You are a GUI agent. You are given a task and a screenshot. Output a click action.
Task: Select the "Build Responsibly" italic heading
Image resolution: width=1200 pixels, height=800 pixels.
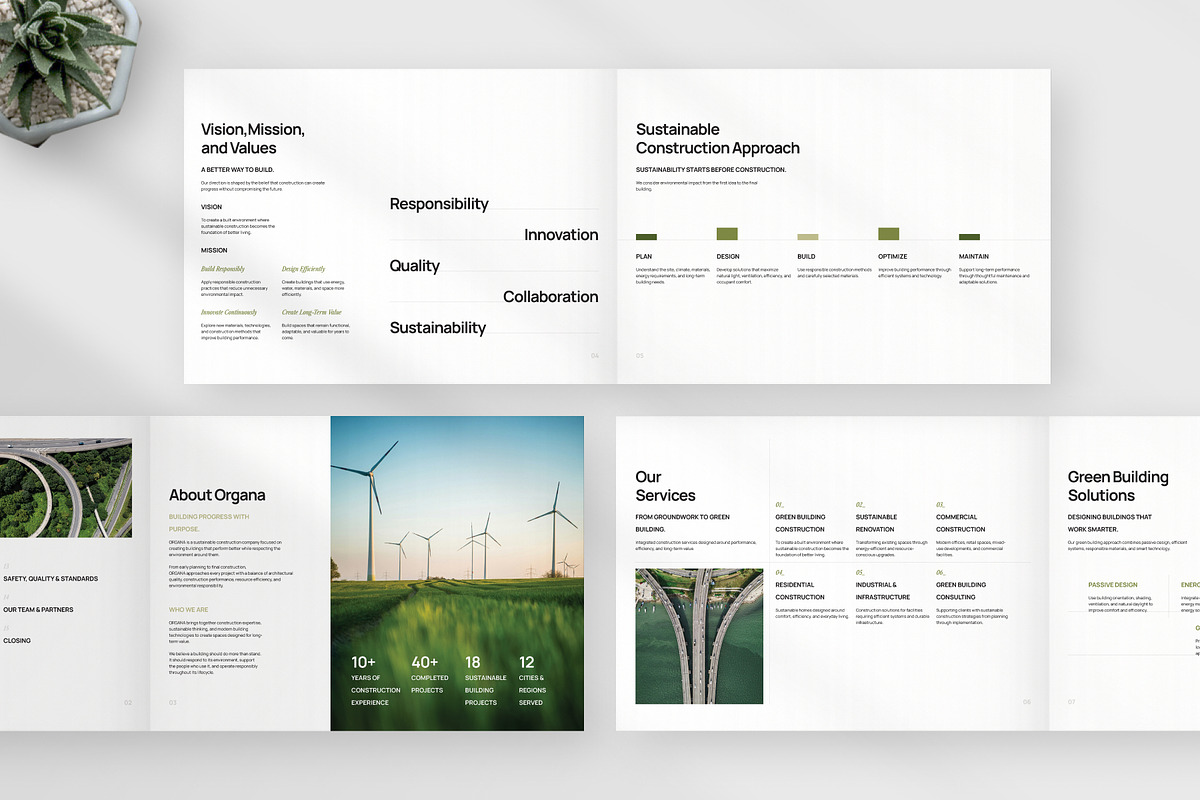[223, 269]
